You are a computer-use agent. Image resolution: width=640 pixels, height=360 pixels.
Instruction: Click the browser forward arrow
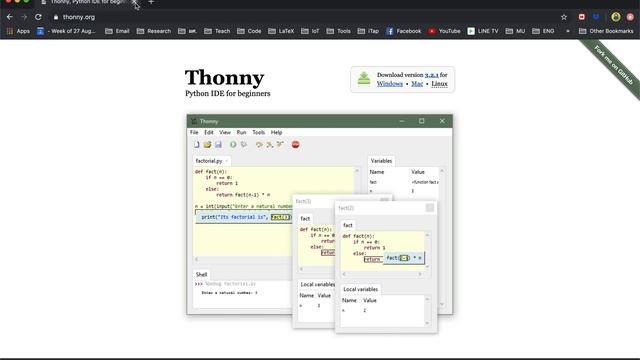(24, 17)
